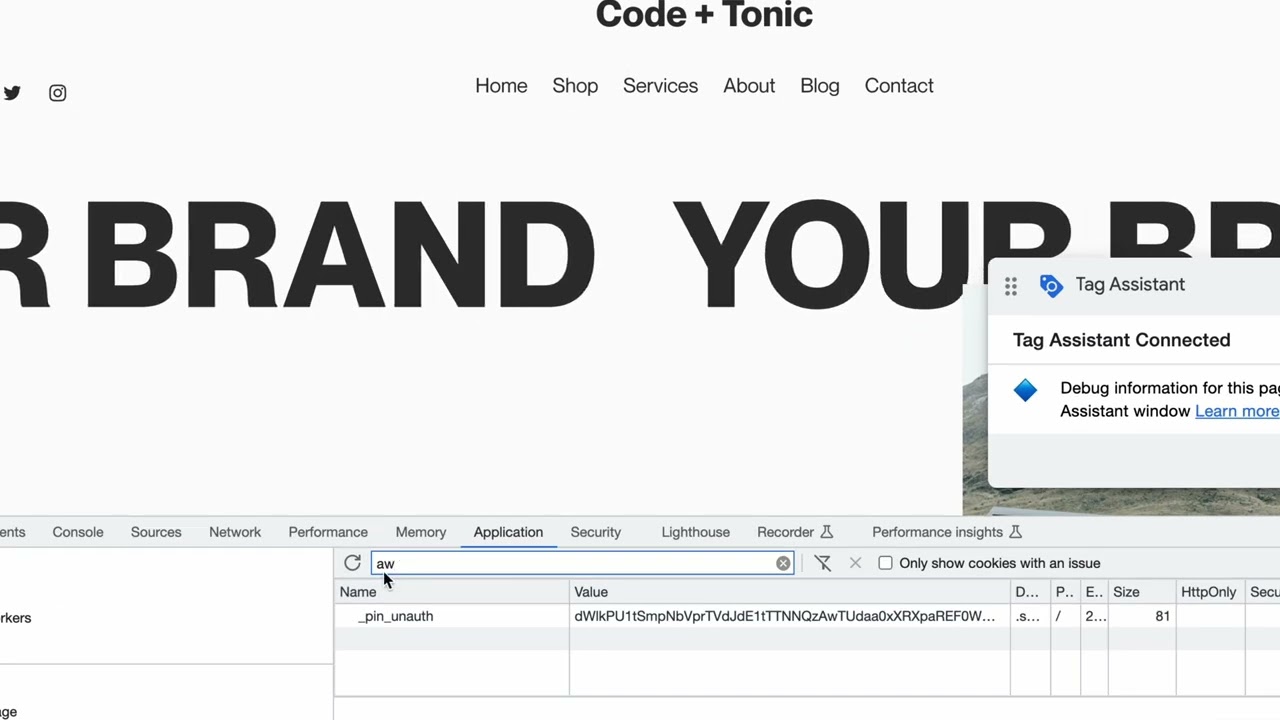
Task: Open the Twitter social icon
Action: pyautogui.click(x=12, y=93)
